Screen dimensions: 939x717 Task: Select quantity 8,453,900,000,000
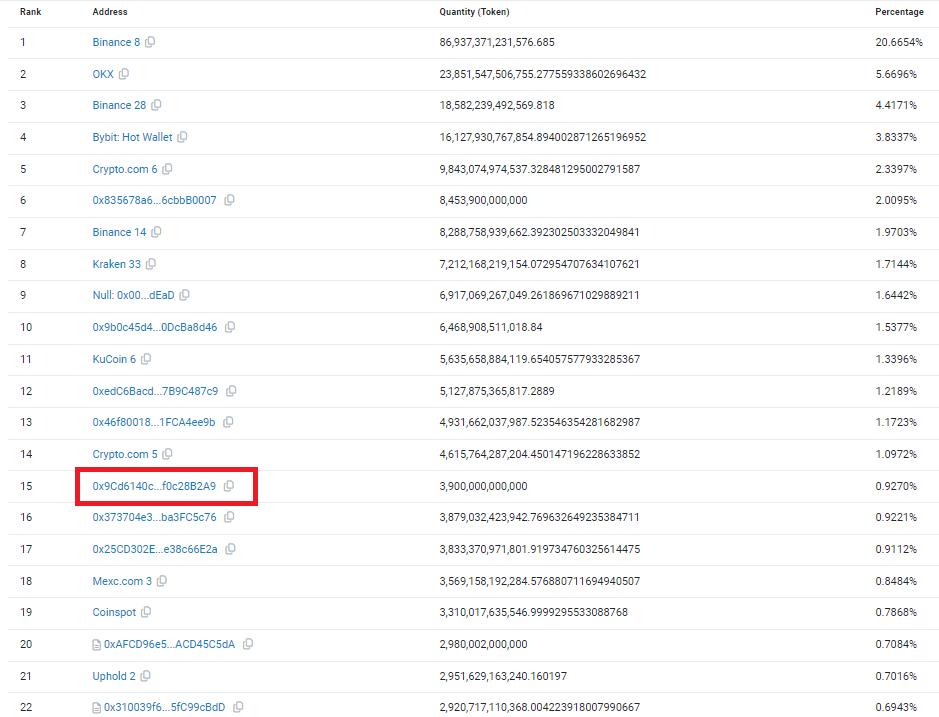[x=483, y=200]
